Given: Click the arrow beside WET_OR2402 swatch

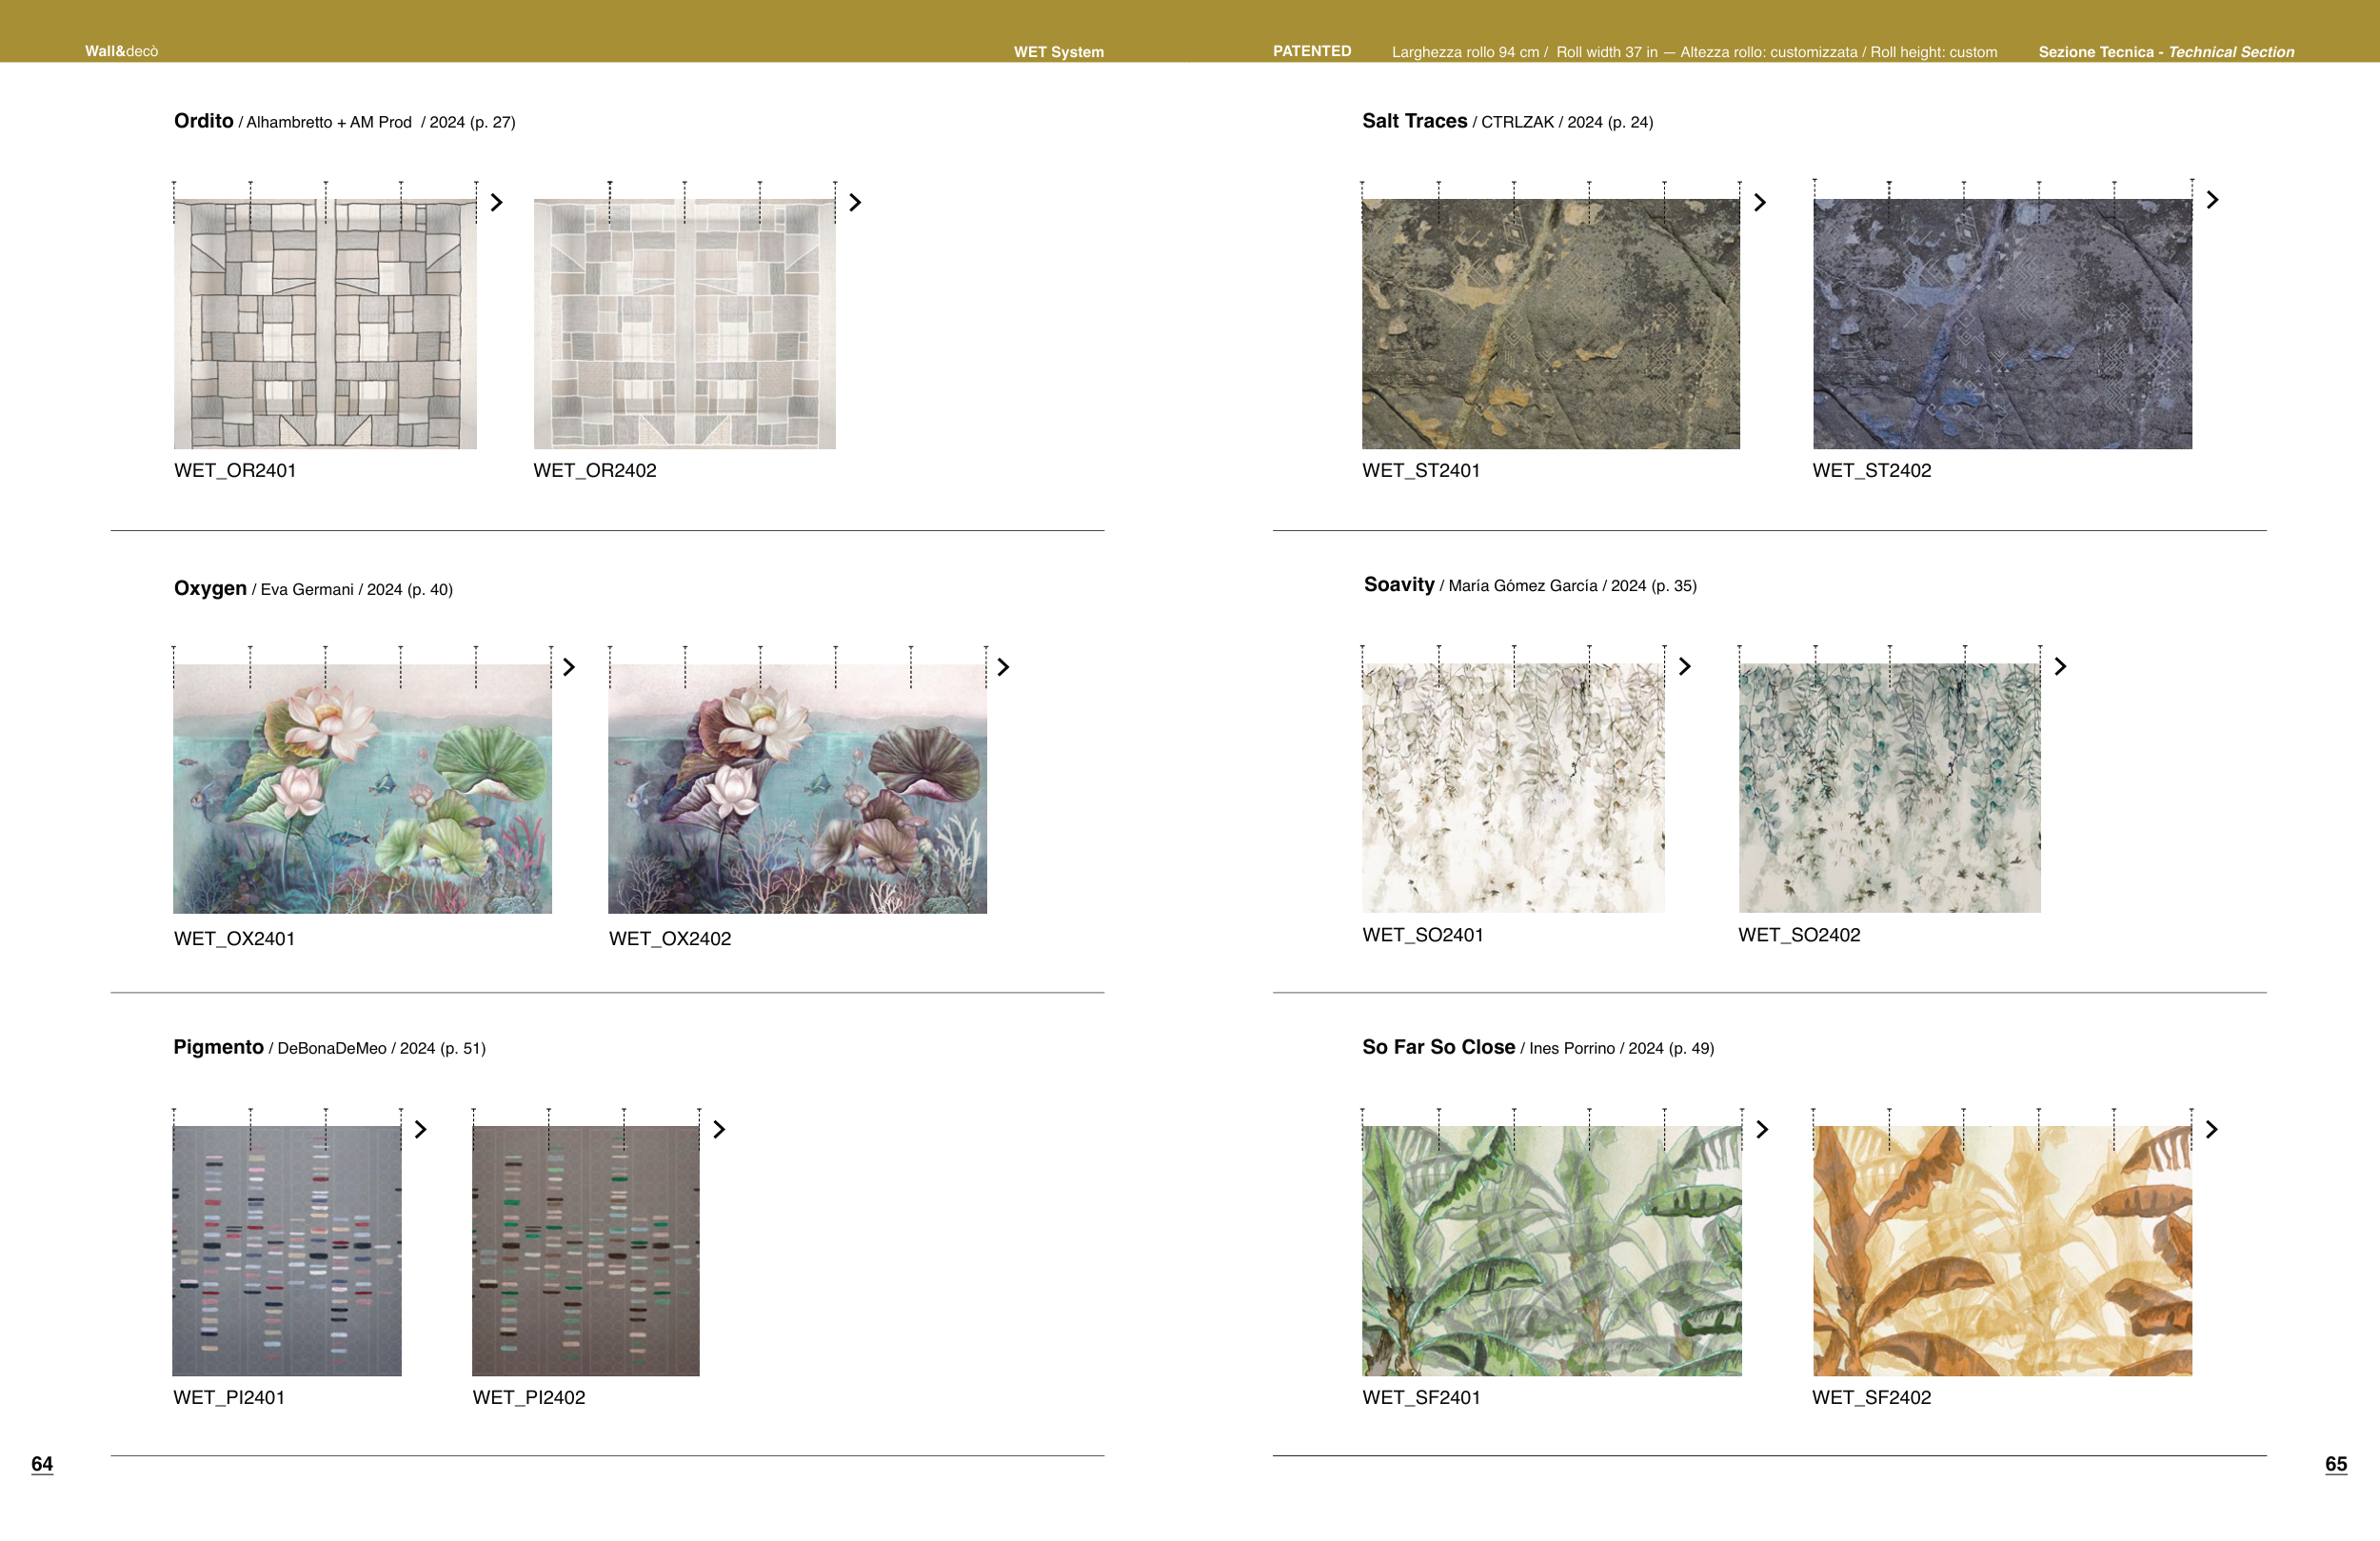Looking at the screenshot, I should coord(855,202).
